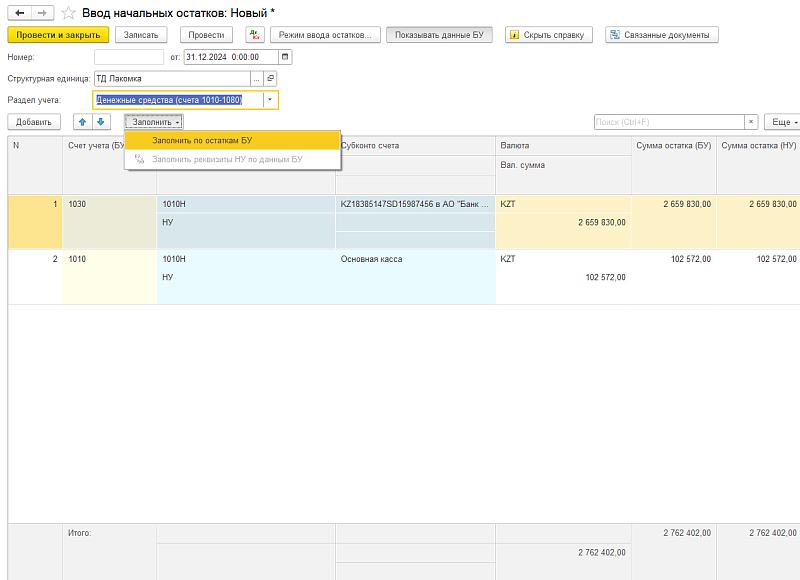The width and height of the screenshot is (800, 580).
Task: Choose Заполнить по остаткам БУ menu item
Action: (x=202, y=140)
